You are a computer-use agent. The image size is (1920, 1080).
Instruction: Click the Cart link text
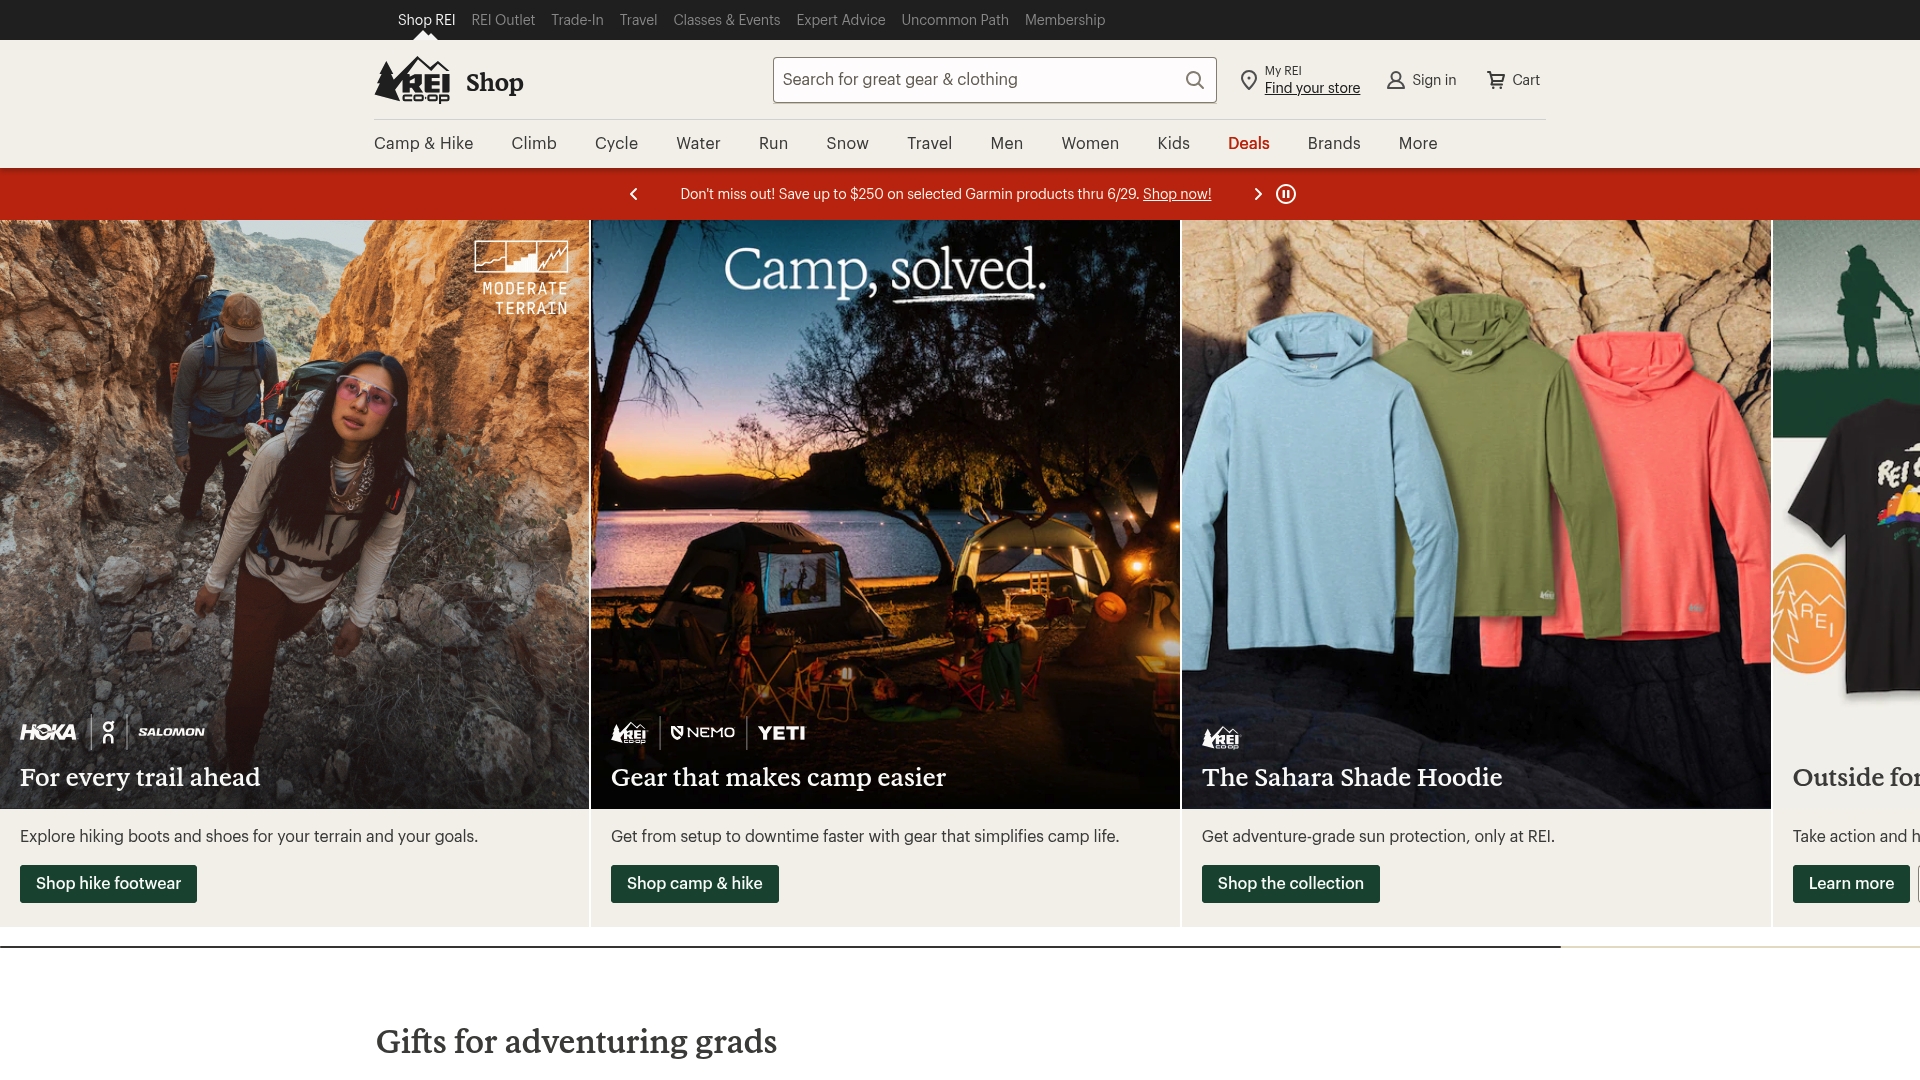coord(1526,80)
